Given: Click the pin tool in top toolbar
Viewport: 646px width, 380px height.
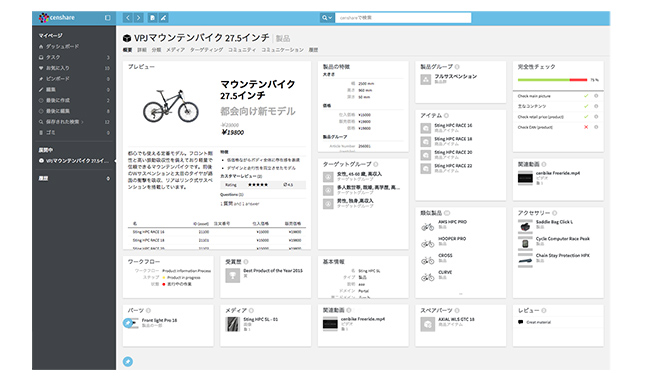Looking at the screenshot, I should pos(164,18).
